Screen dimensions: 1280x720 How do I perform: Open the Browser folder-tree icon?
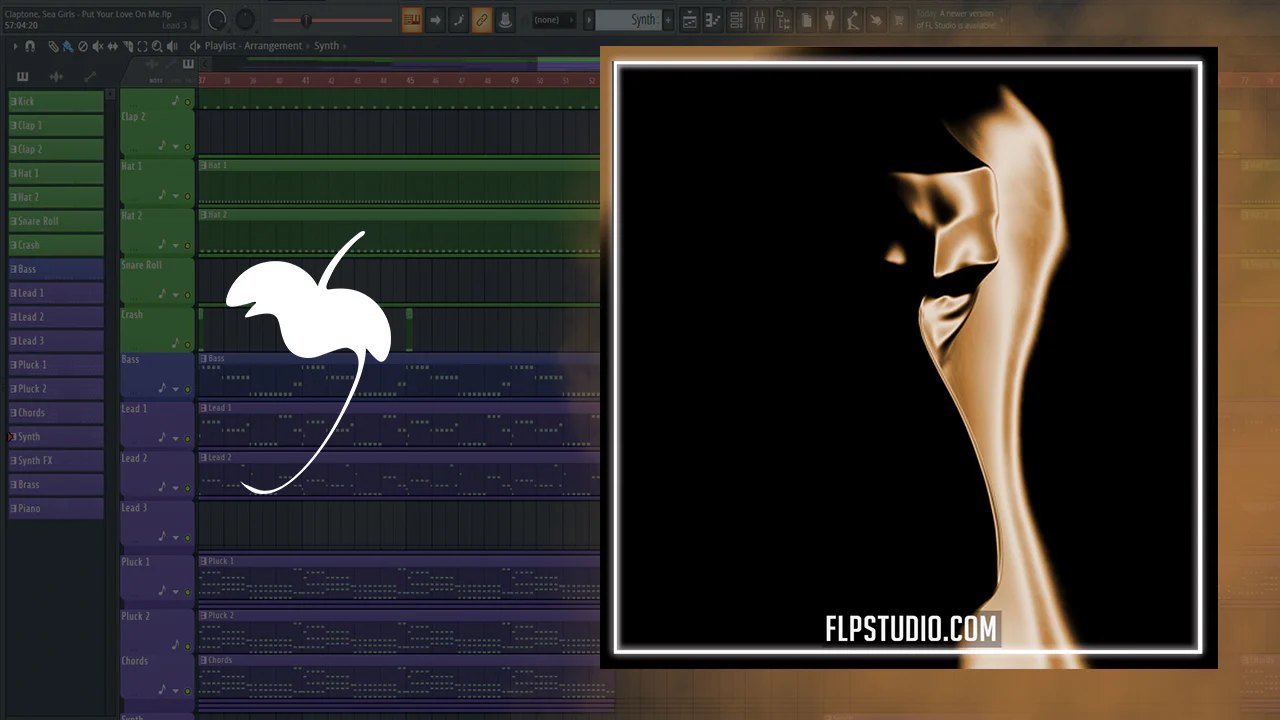783,20
